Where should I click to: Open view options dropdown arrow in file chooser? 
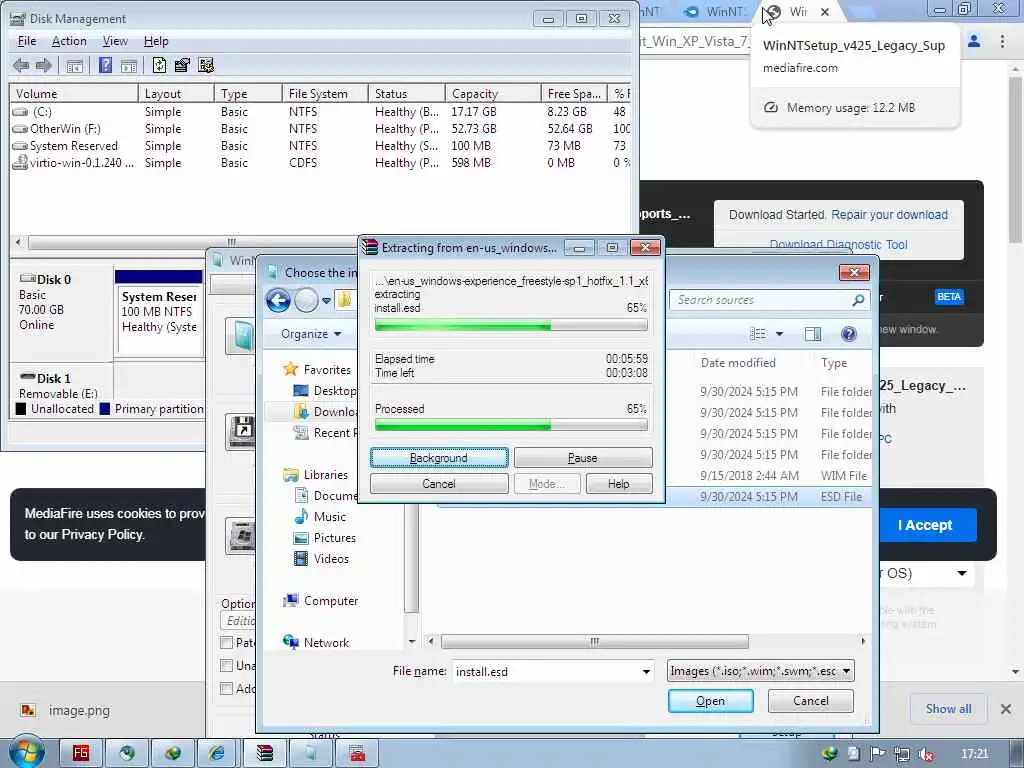click(x=779, y=334)
